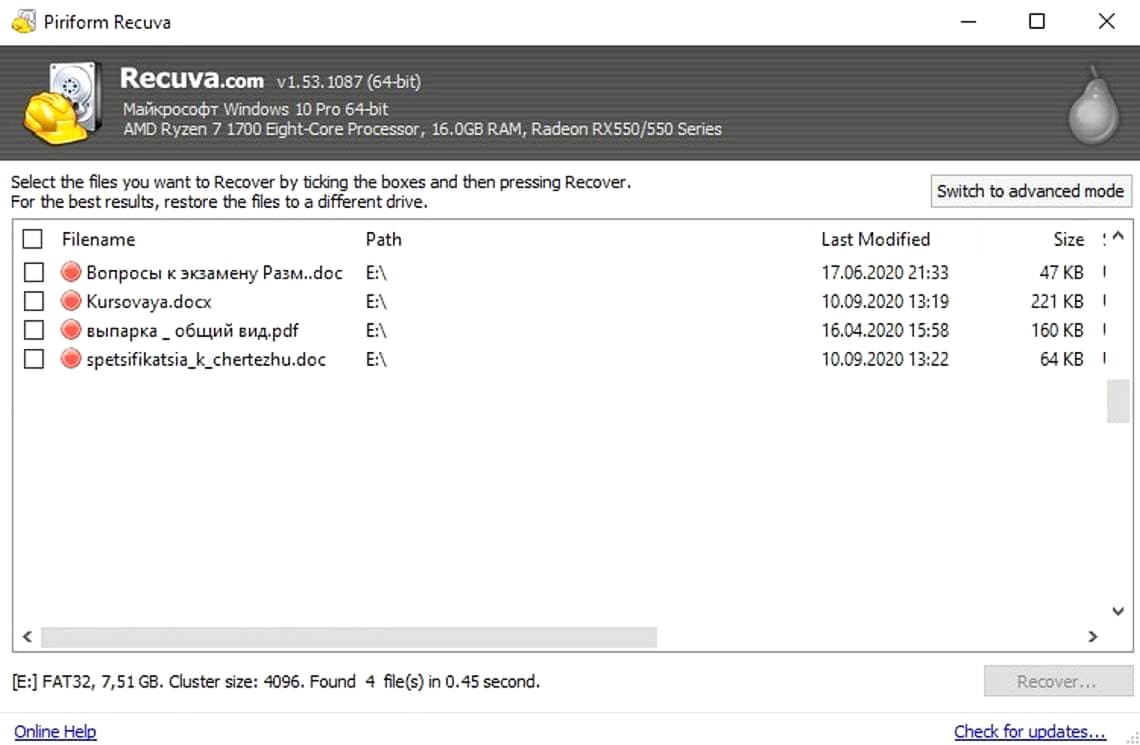The width and height of the screenshot is (1140, 745).
Task: Tick the checkbox for Kursovaya.docx
Action: (x=34, y=301)
